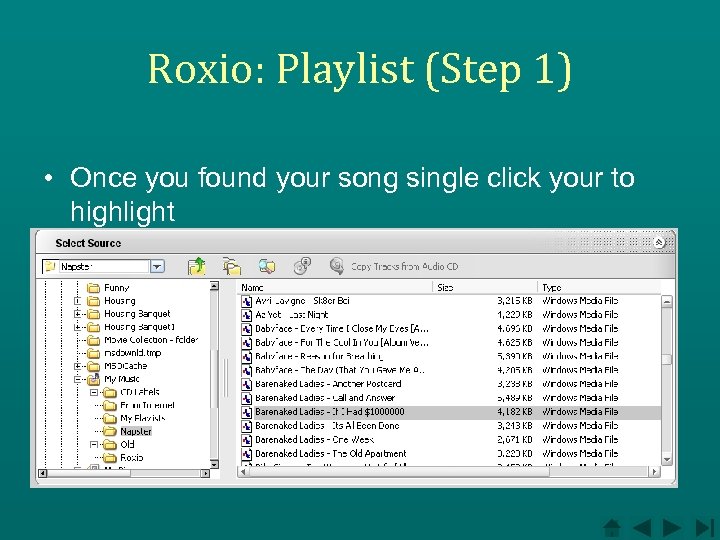Select Barenaked Ladies - One Week file
720x540 pixels.
point(315,439)
